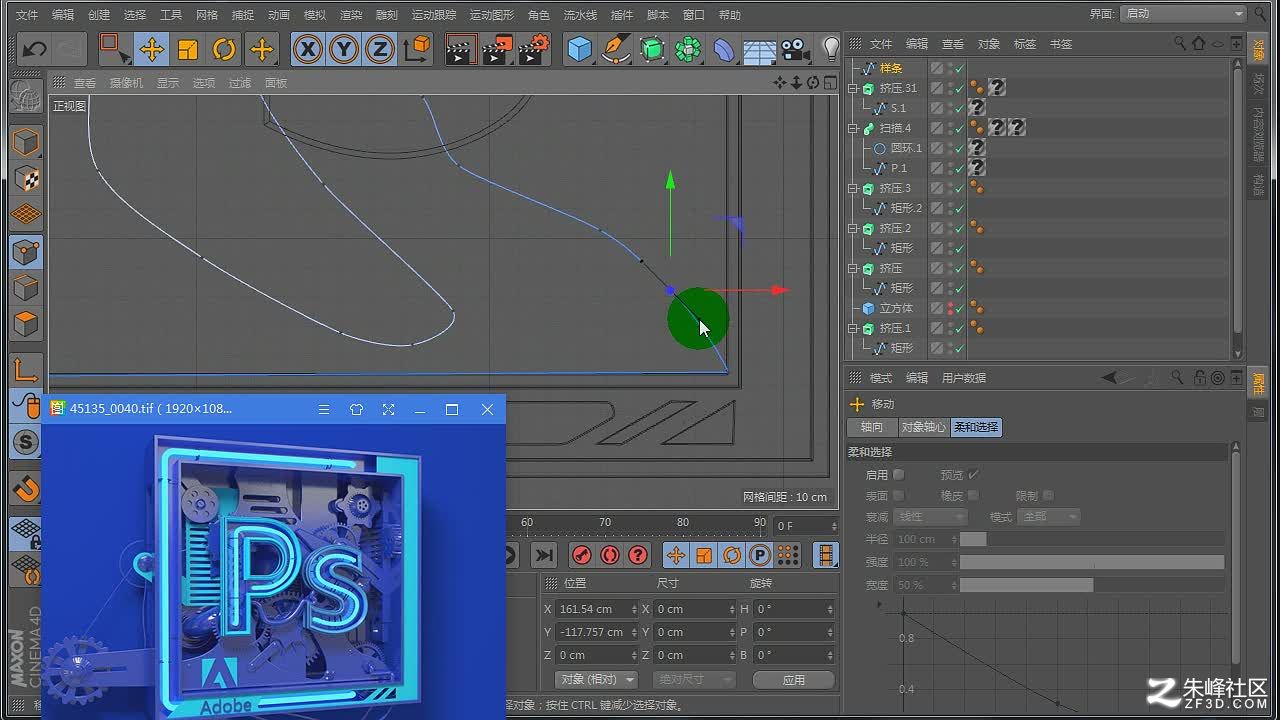Render the active view
Image resolution: width=1280 pixels, height=720 pixels.
point(460,49)
